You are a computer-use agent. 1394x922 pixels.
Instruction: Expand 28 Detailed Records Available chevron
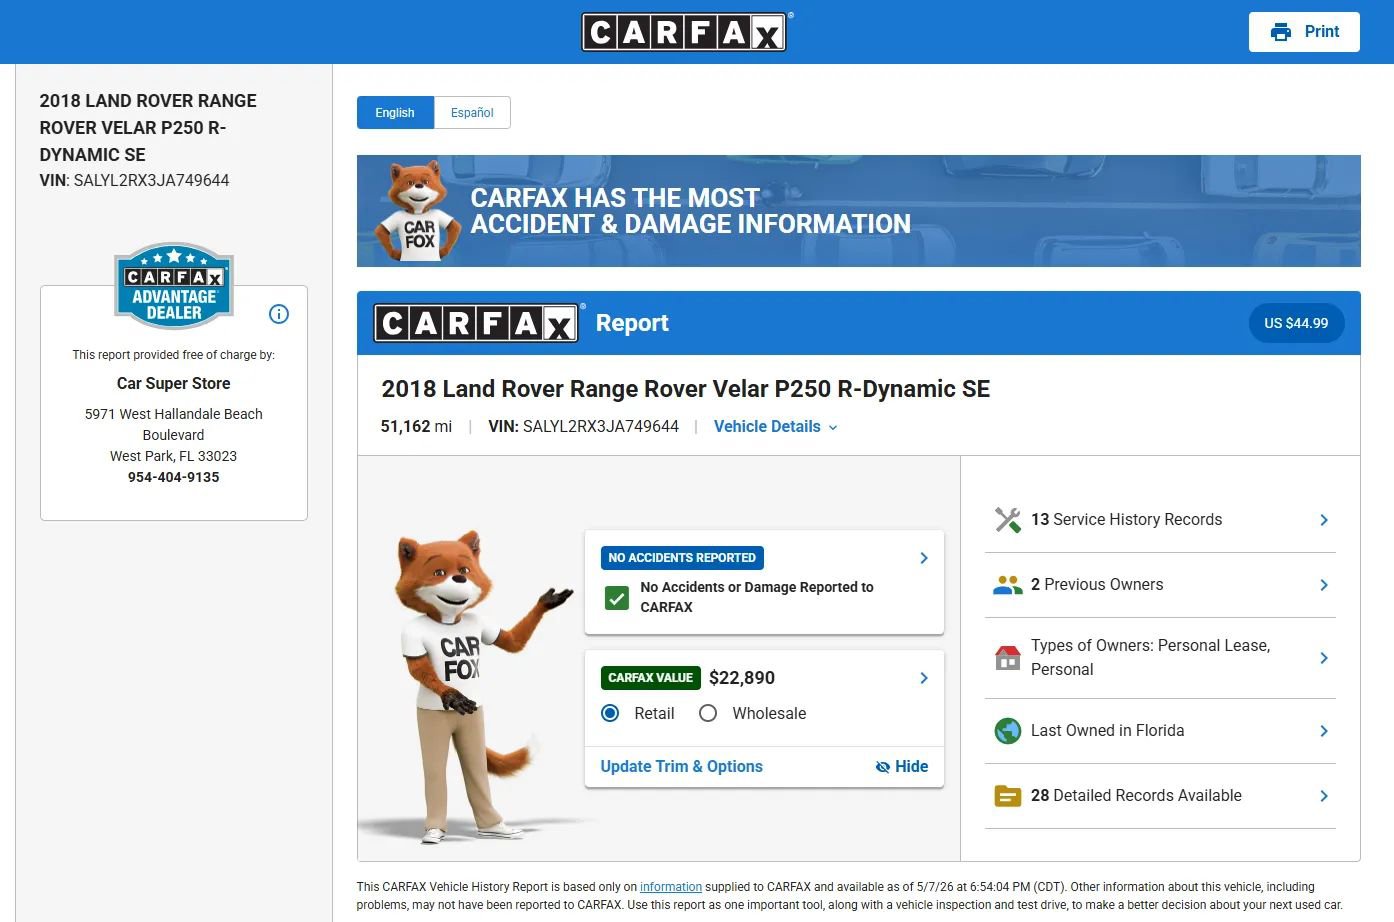[x=1324, y=796]
